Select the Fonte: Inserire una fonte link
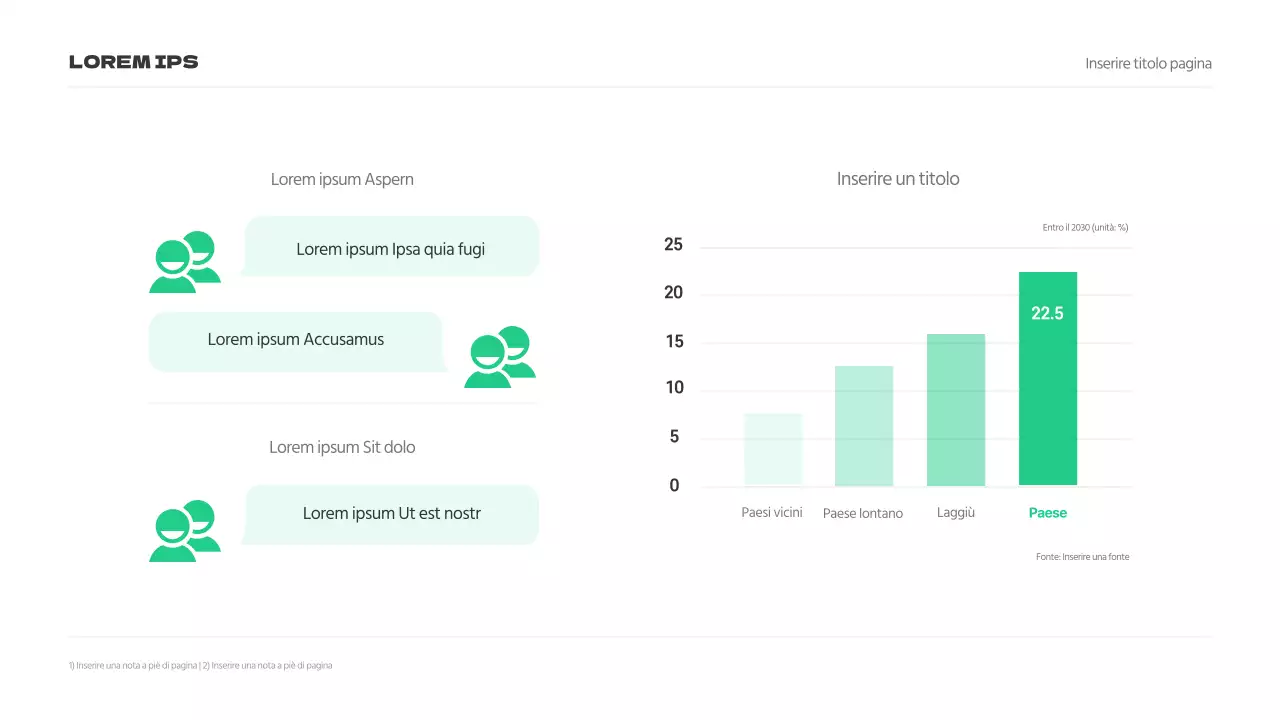This screenshot has height=720, width=1280. click(x=1082, y=556)
